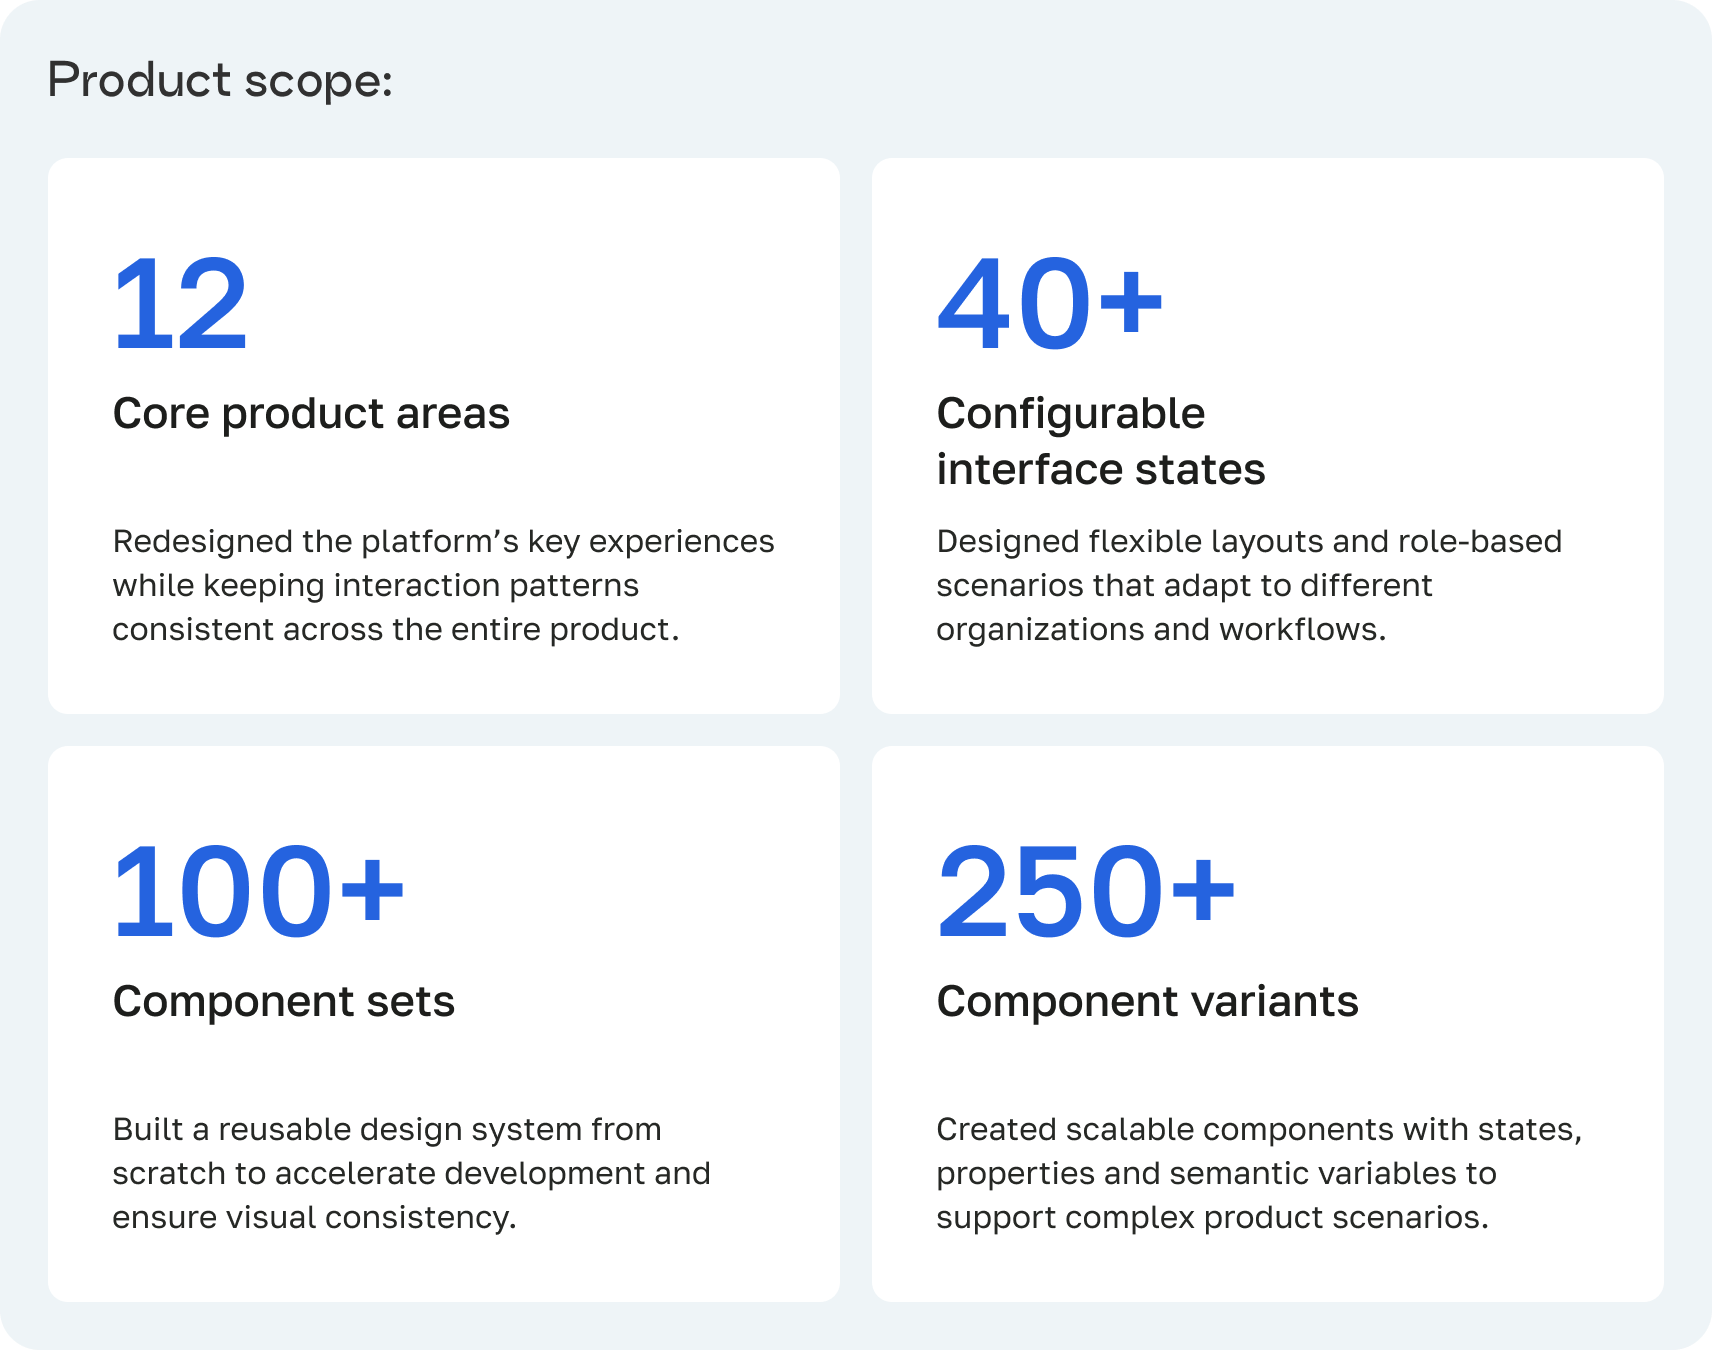Click the large number 12
This screenshot has height=1350, width=1712.
tap(180, 304)
